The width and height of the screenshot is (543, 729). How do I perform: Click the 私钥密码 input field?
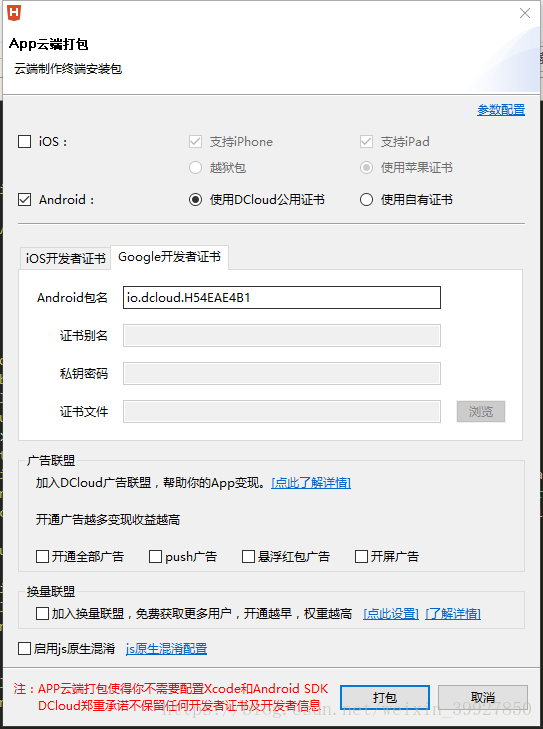point(282,374)
